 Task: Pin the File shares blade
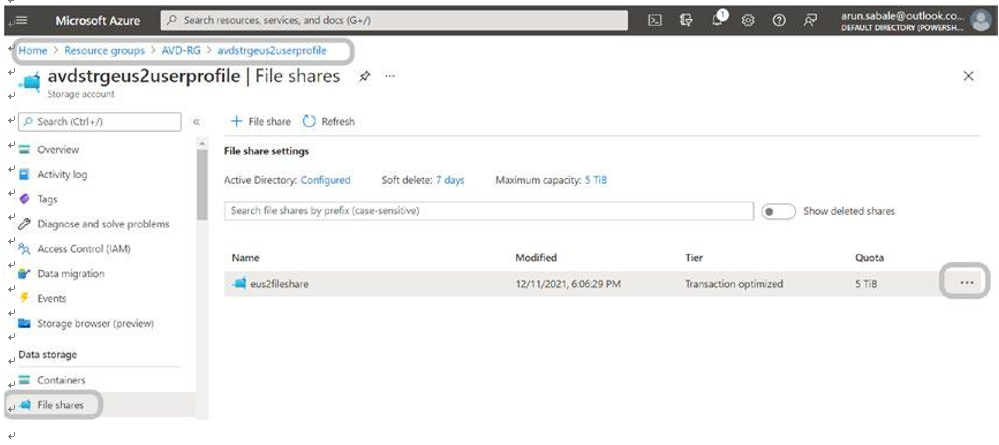364,76
